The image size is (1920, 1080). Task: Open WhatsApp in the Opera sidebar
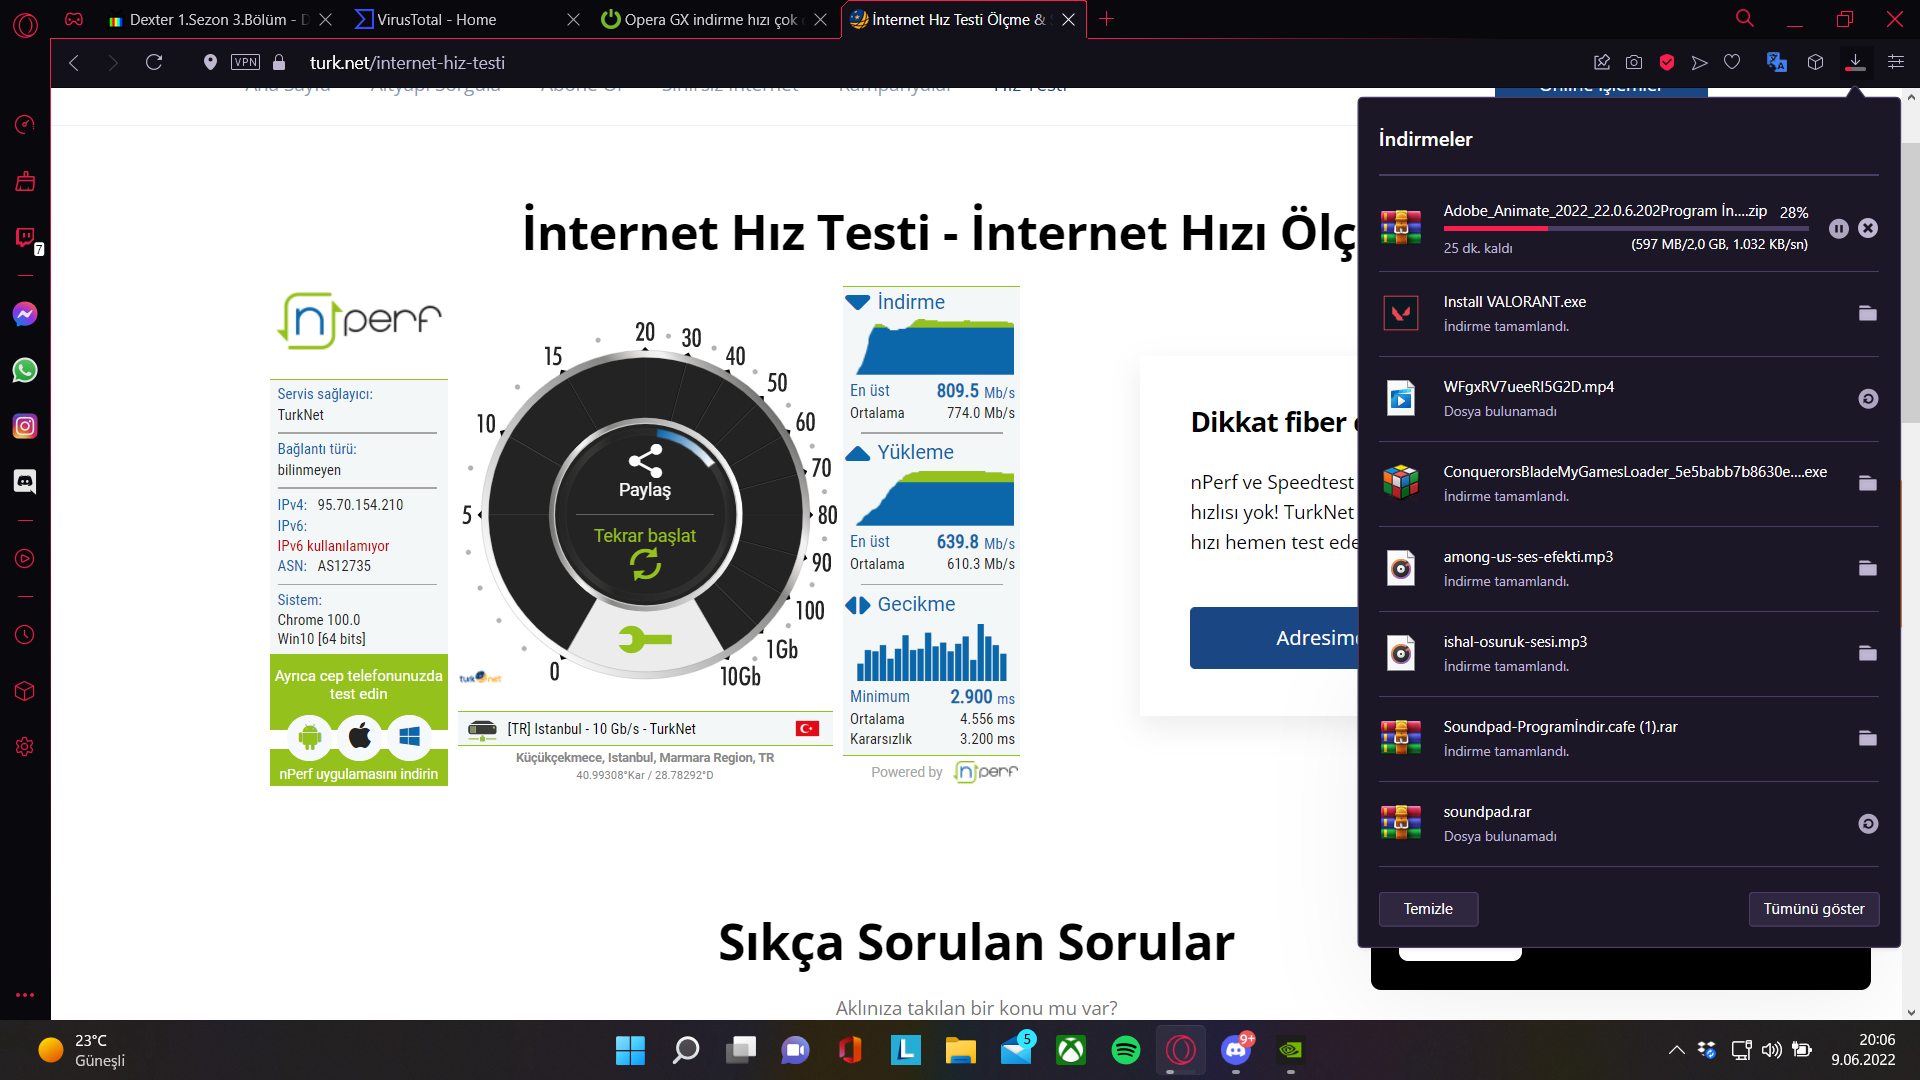coord(25,370)
